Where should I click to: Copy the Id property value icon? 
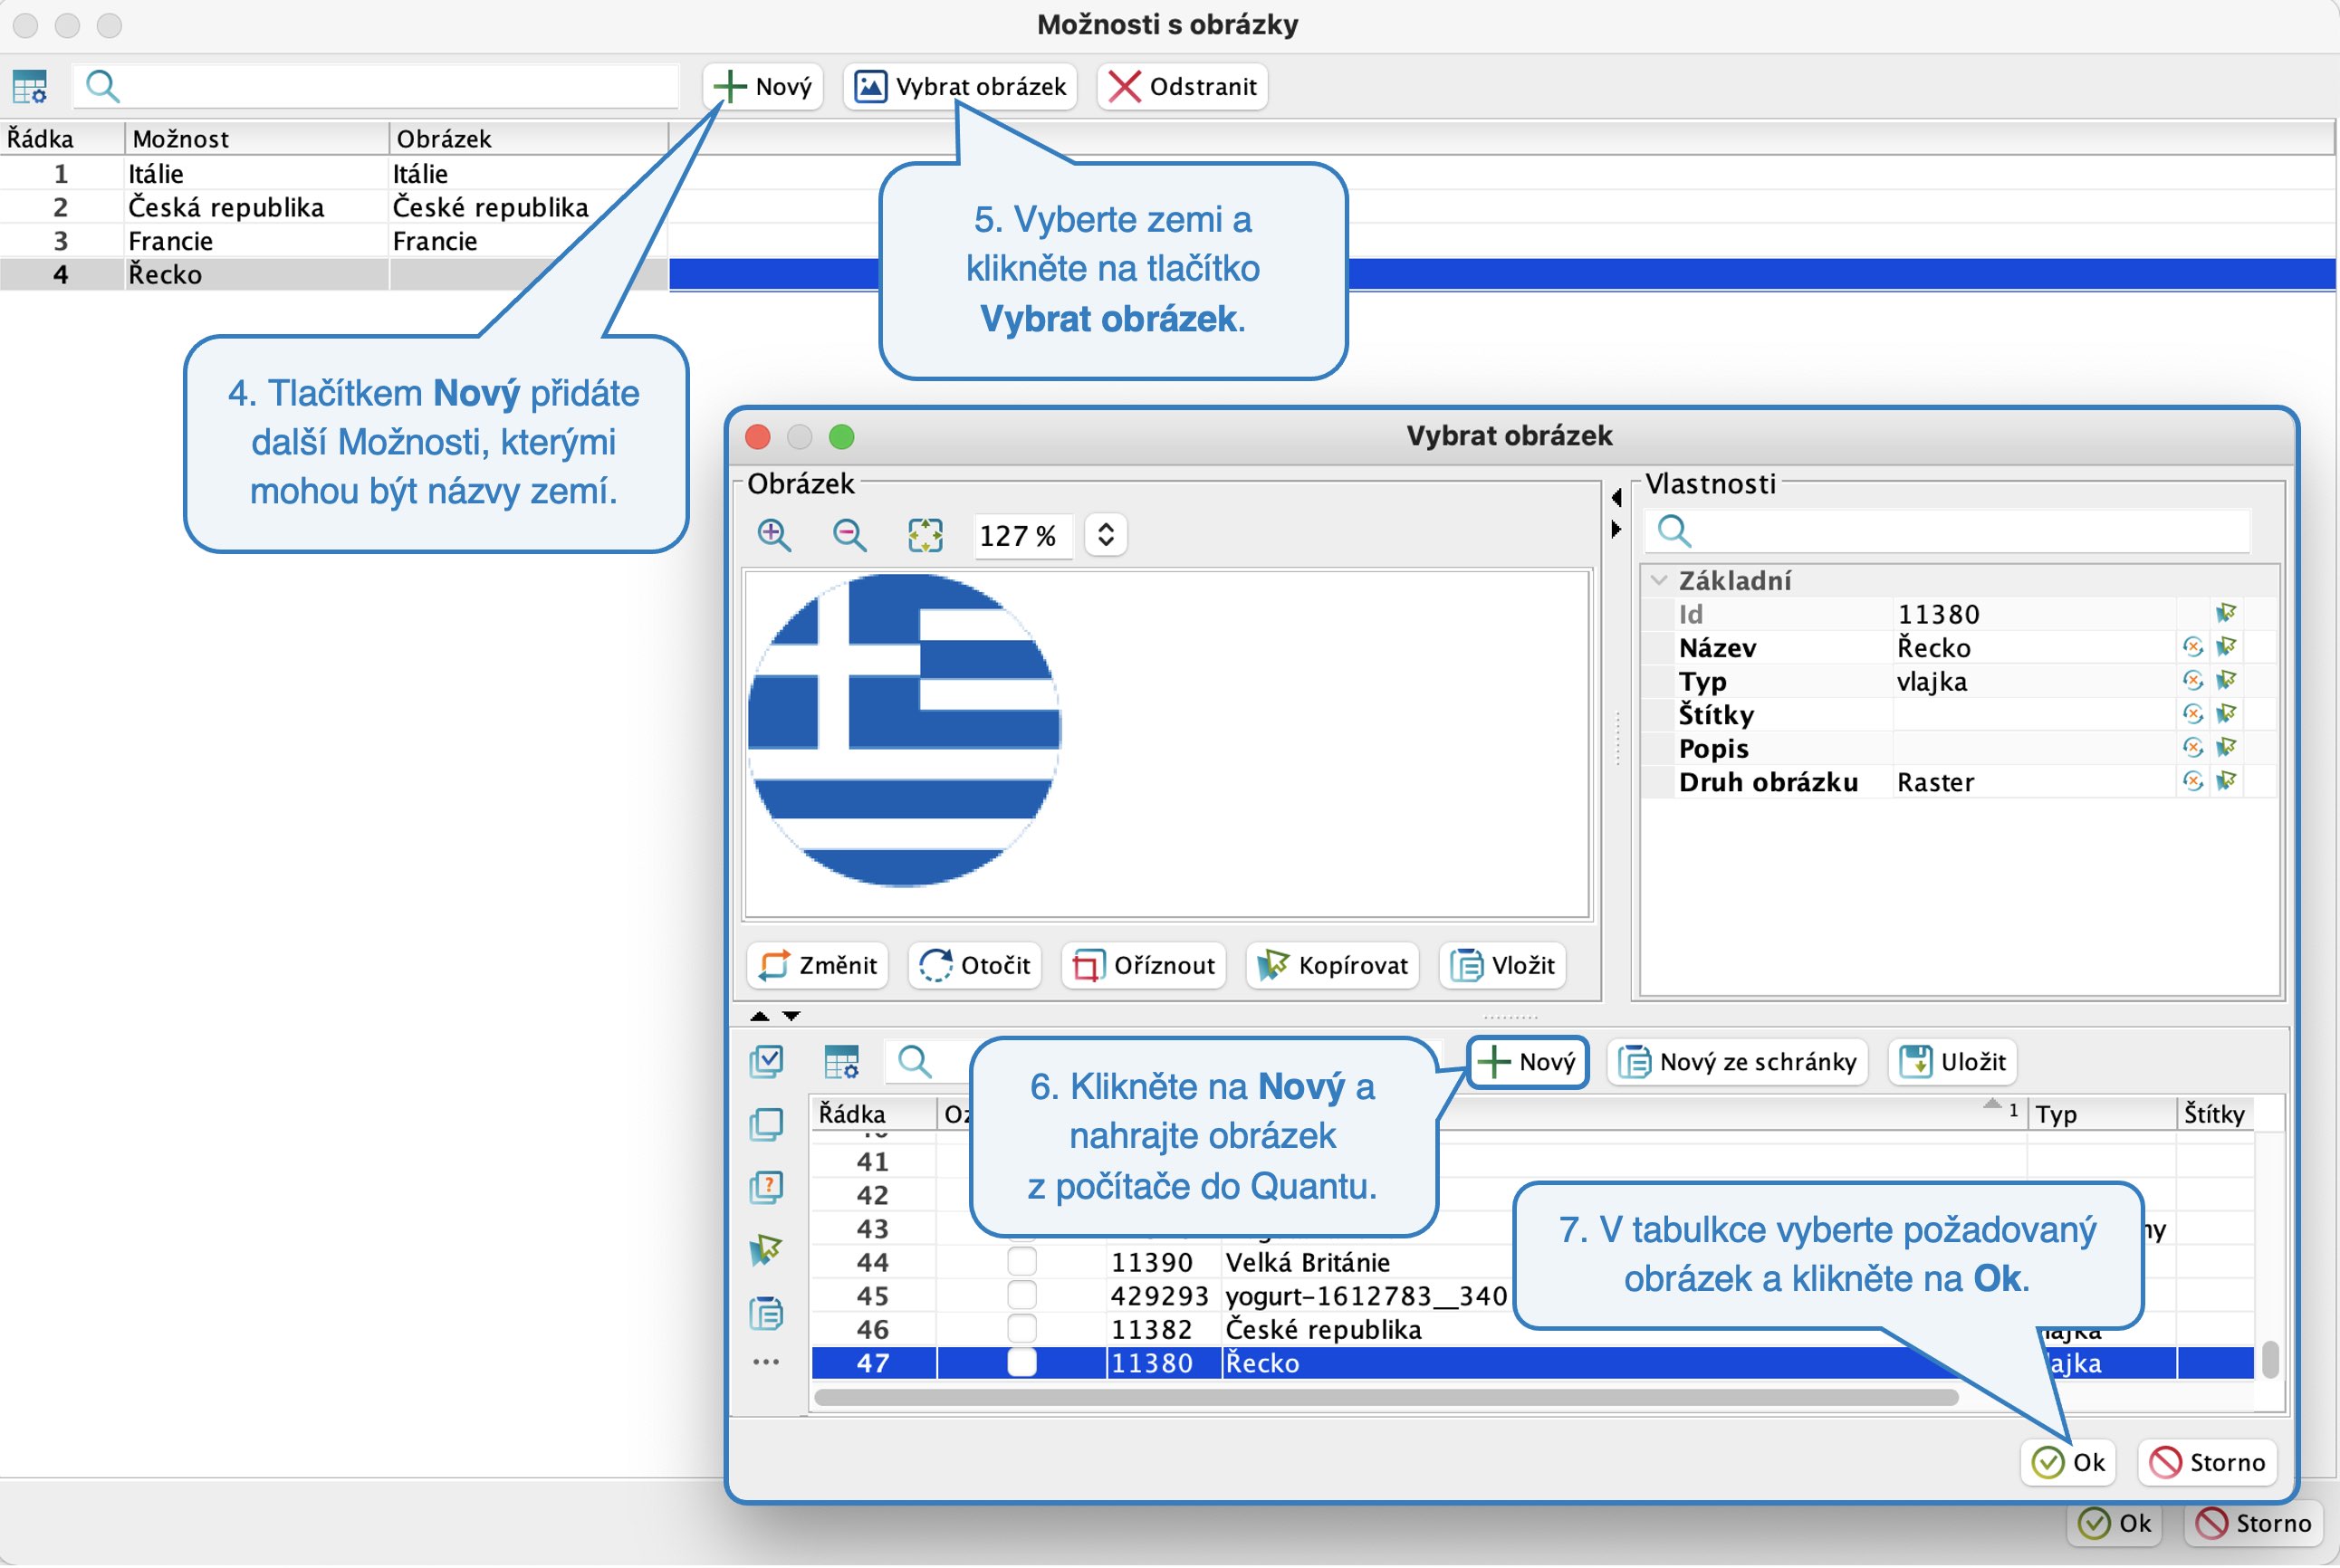(2227, 614)
